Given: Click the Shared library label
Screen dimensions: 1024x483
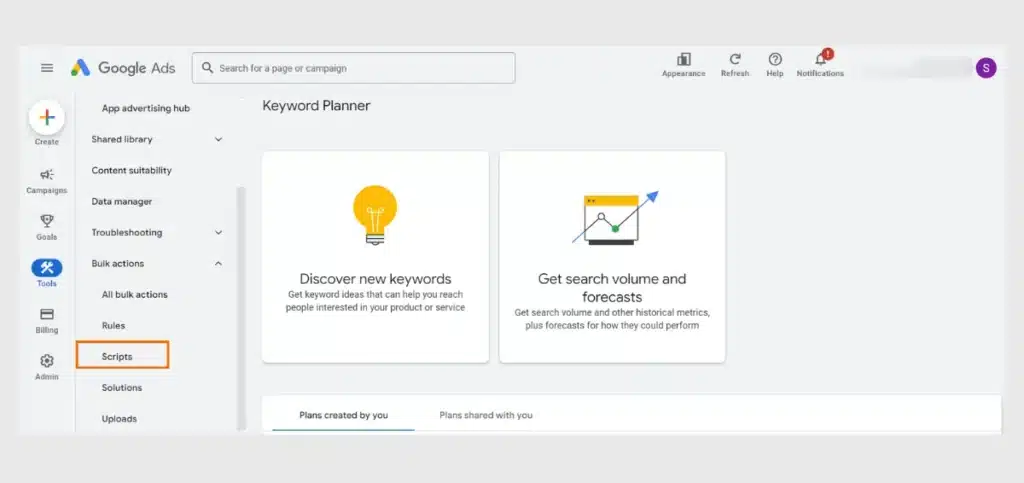Looking at the screenshot, I should click(121, 139).
